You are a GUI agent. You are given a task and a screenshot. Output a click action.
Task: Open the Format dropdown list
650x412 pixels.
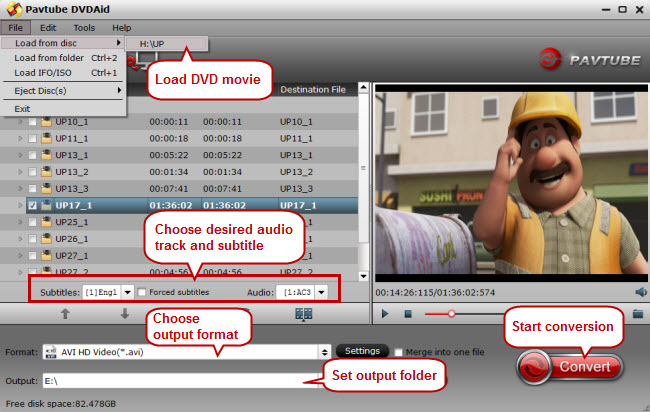tap(325, 352)
